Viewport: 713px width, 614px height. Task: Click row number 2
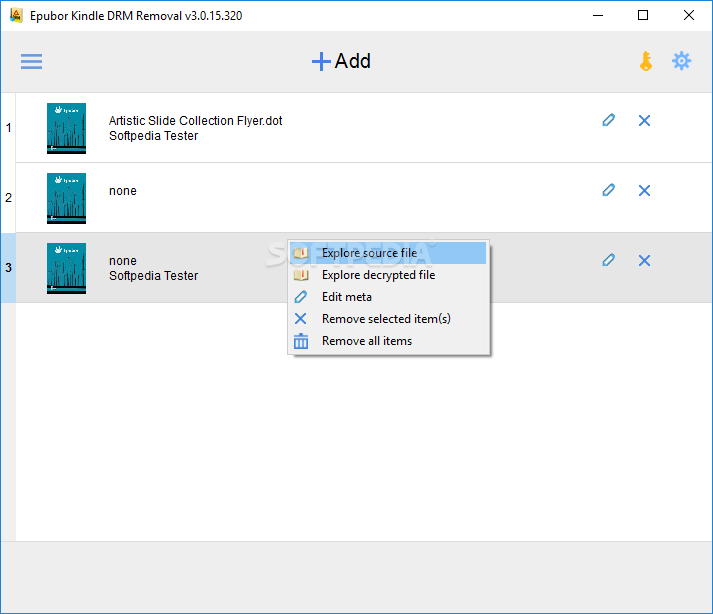9,198
